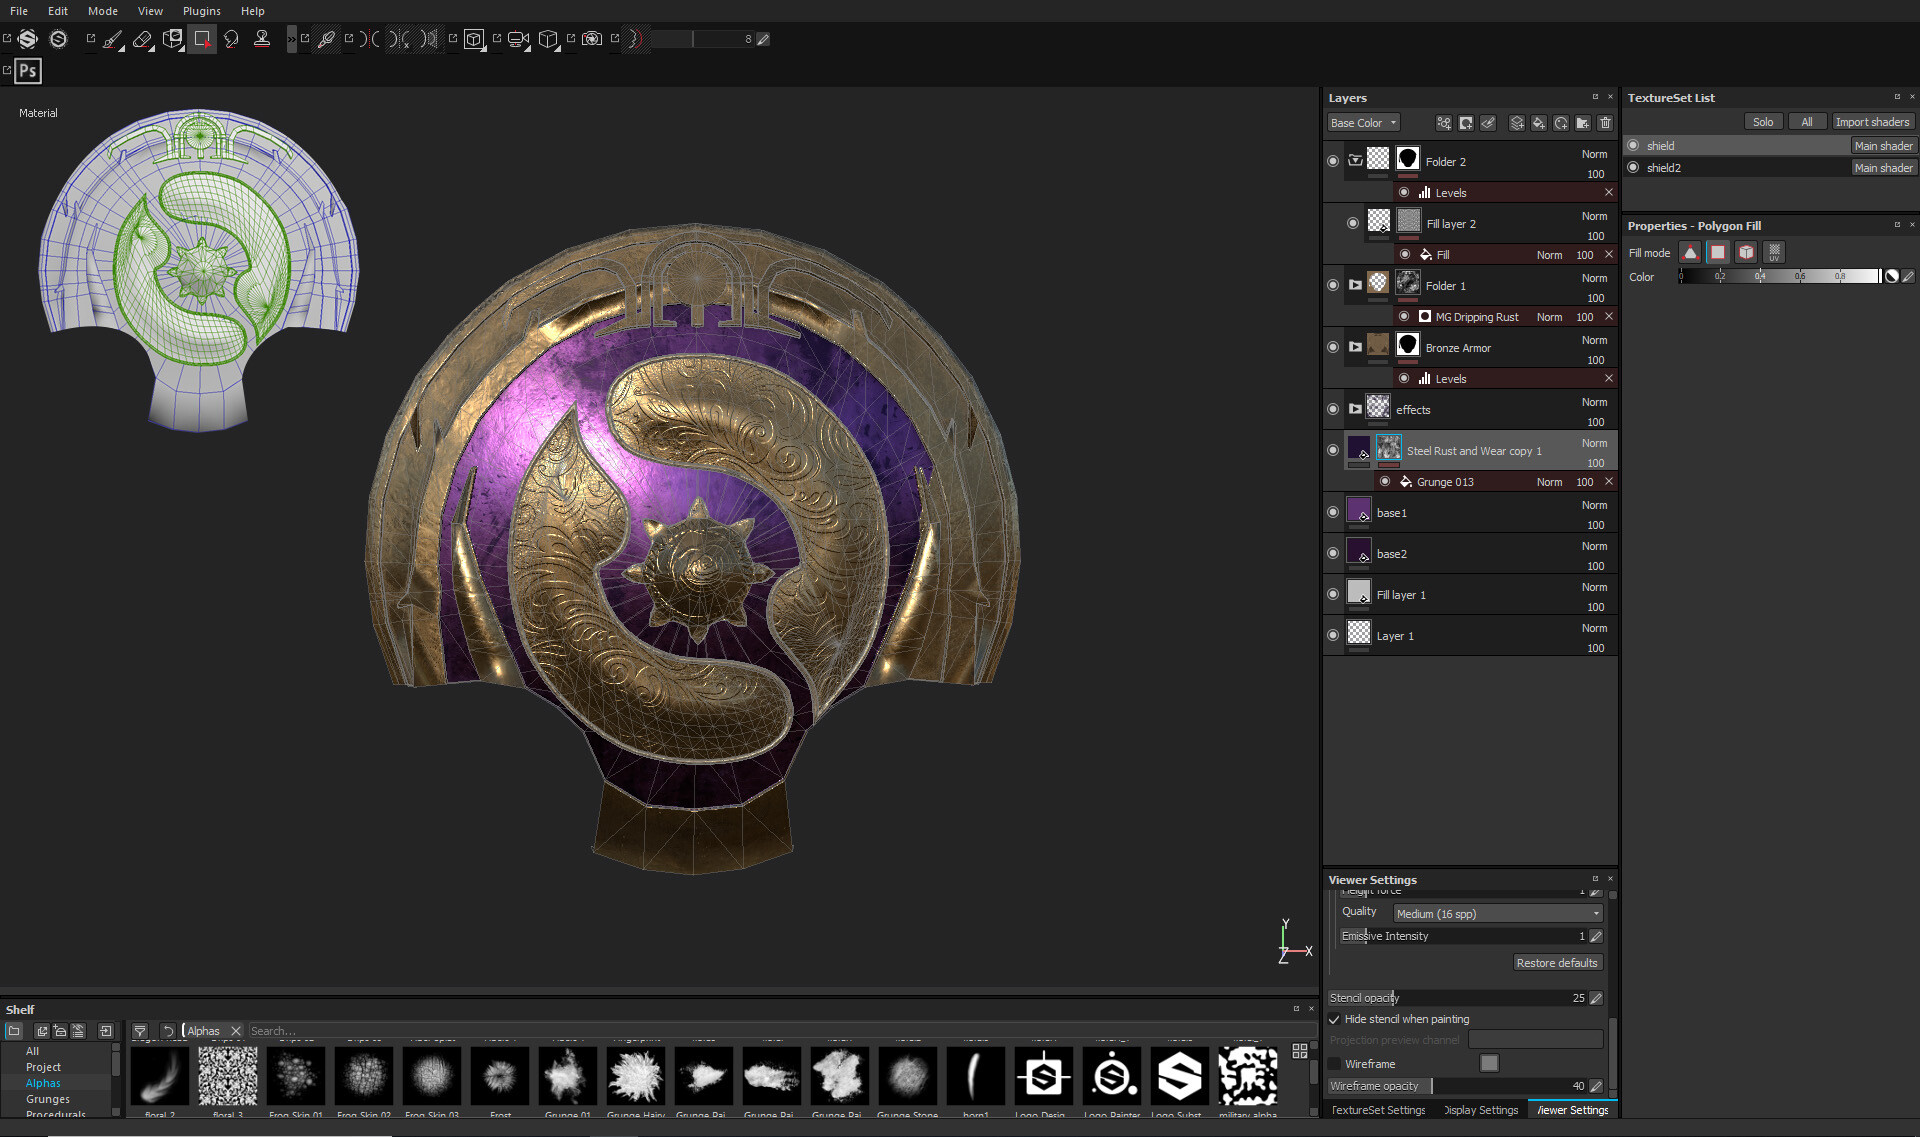
Task: Select the Clone stamp tool
Action: 262,39
